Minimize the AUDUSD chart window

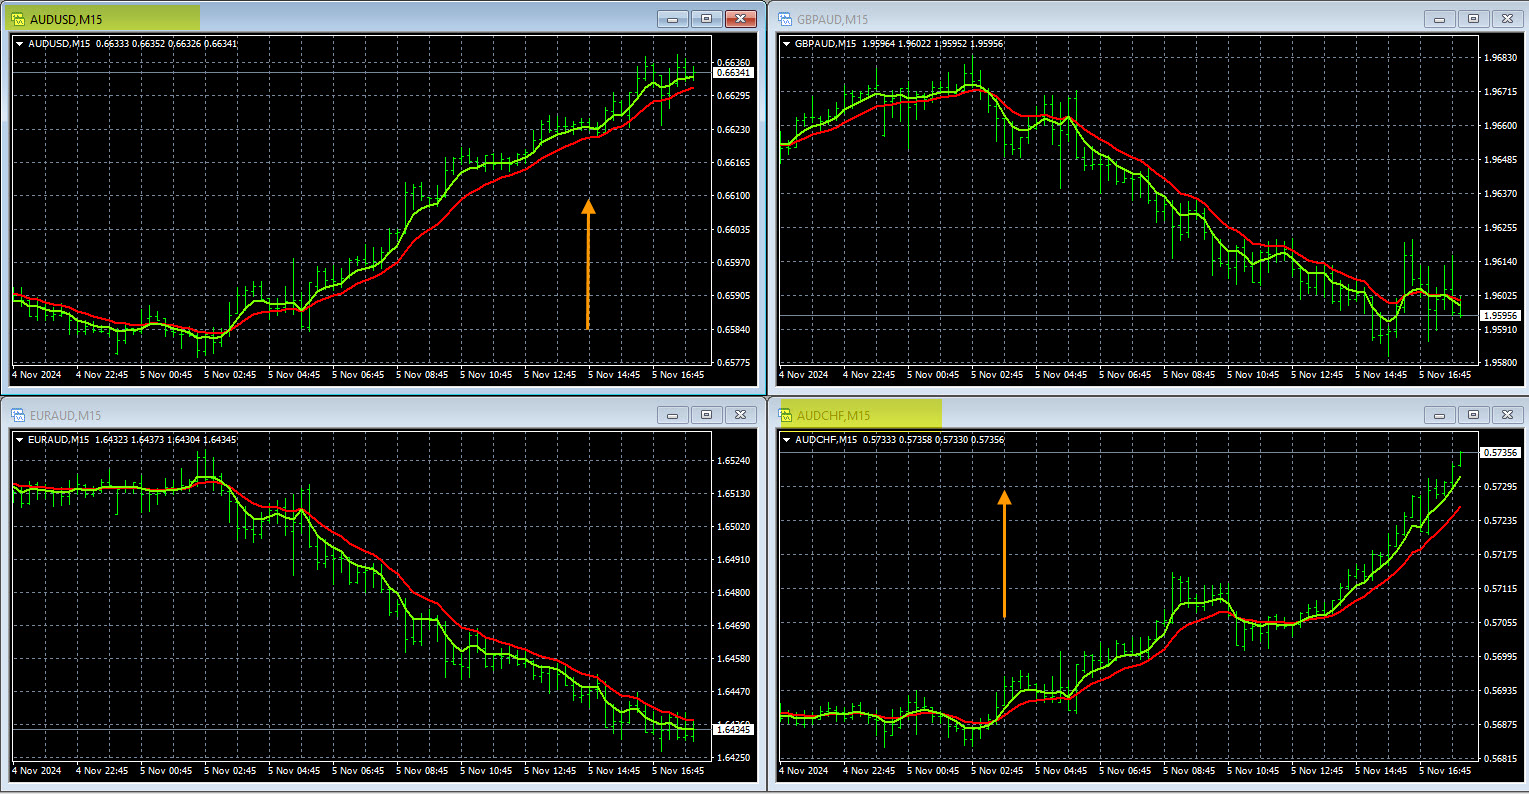[x=673, y=19]
